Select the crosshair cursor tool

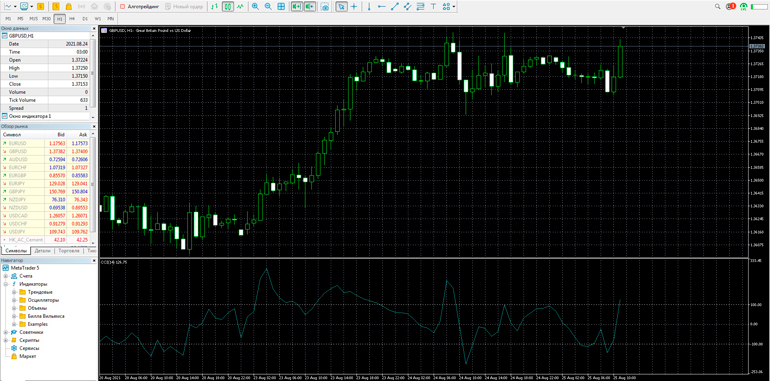(x=354, y=7)
